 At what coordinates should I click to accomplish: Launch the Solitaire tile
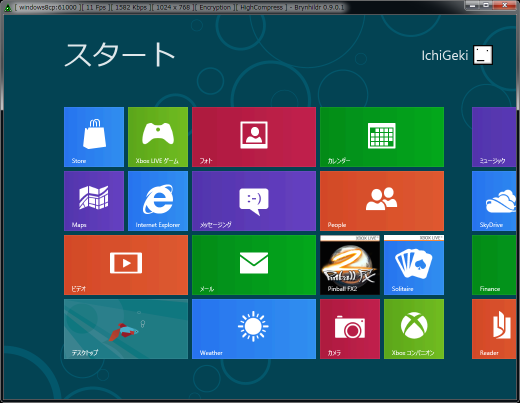point(414,265)
